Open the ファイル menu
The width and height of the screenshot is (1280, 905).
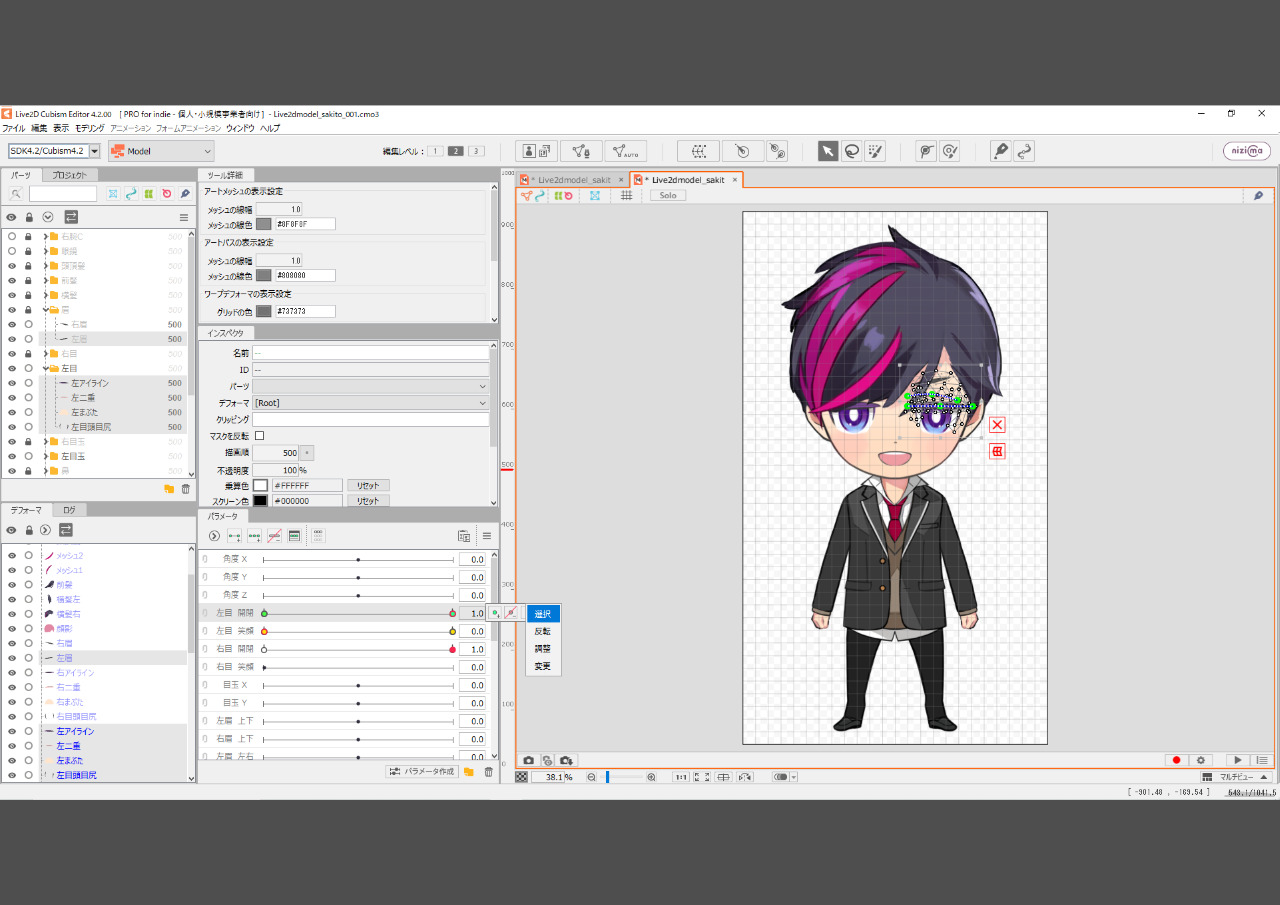click(14, 128)
